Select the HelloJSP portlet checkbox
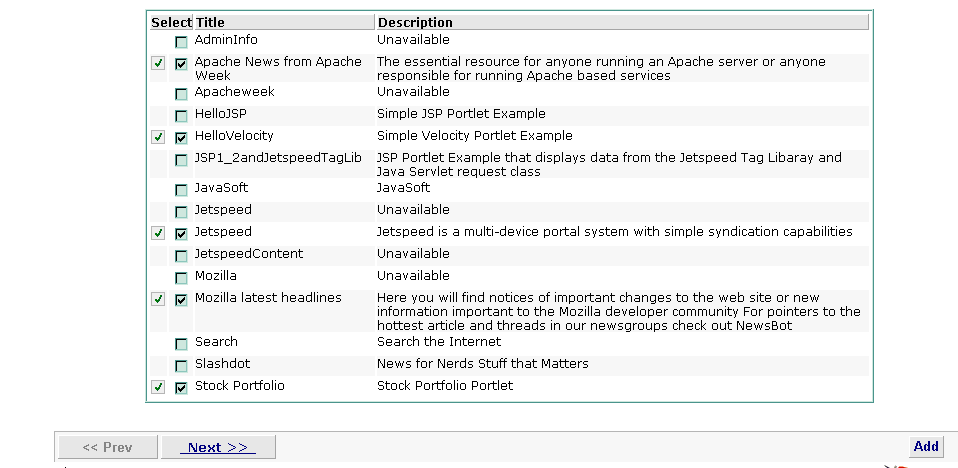 [181, 116]
